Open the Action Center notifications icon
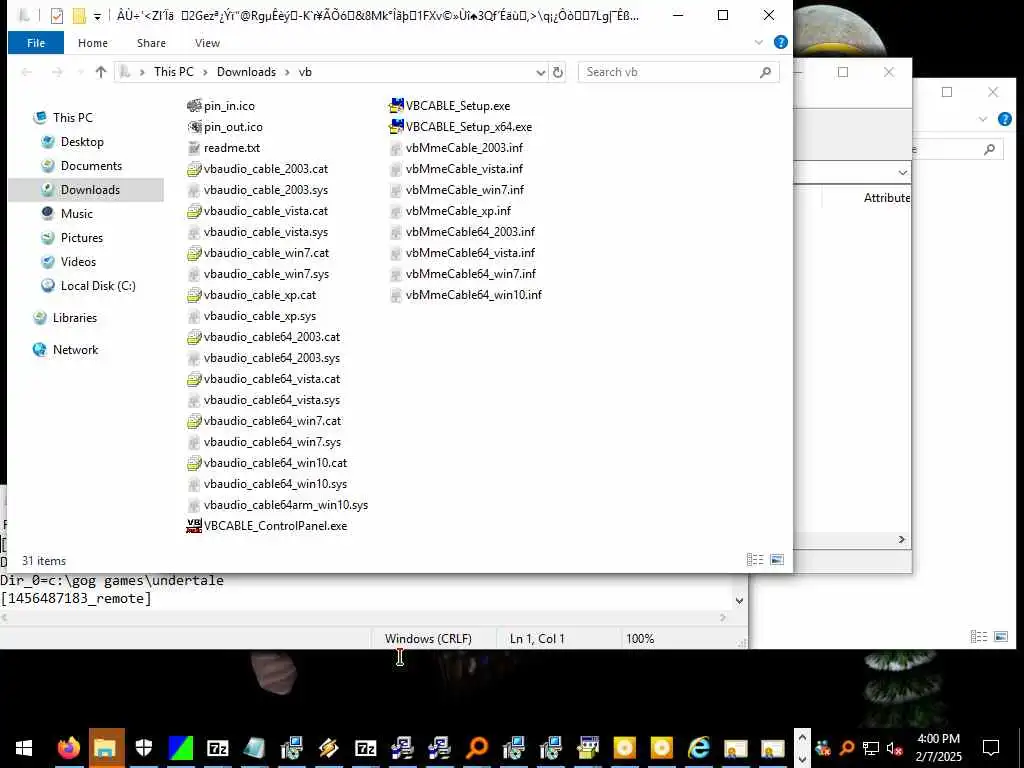This screenshot has width=1024, height=768. (x=991, y=748)
